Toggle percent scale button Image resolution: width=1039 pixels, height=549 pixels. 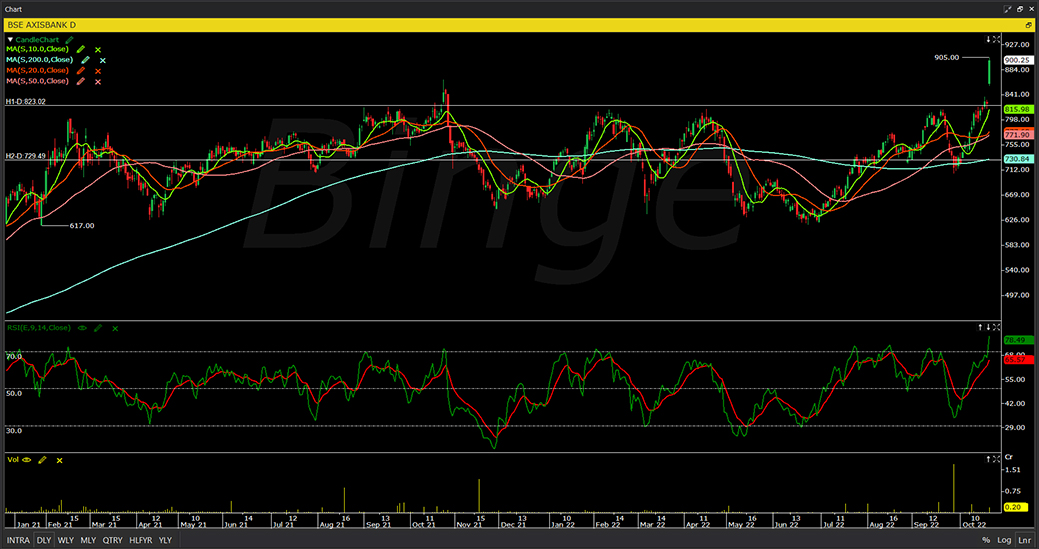click(x=986, y=540)
